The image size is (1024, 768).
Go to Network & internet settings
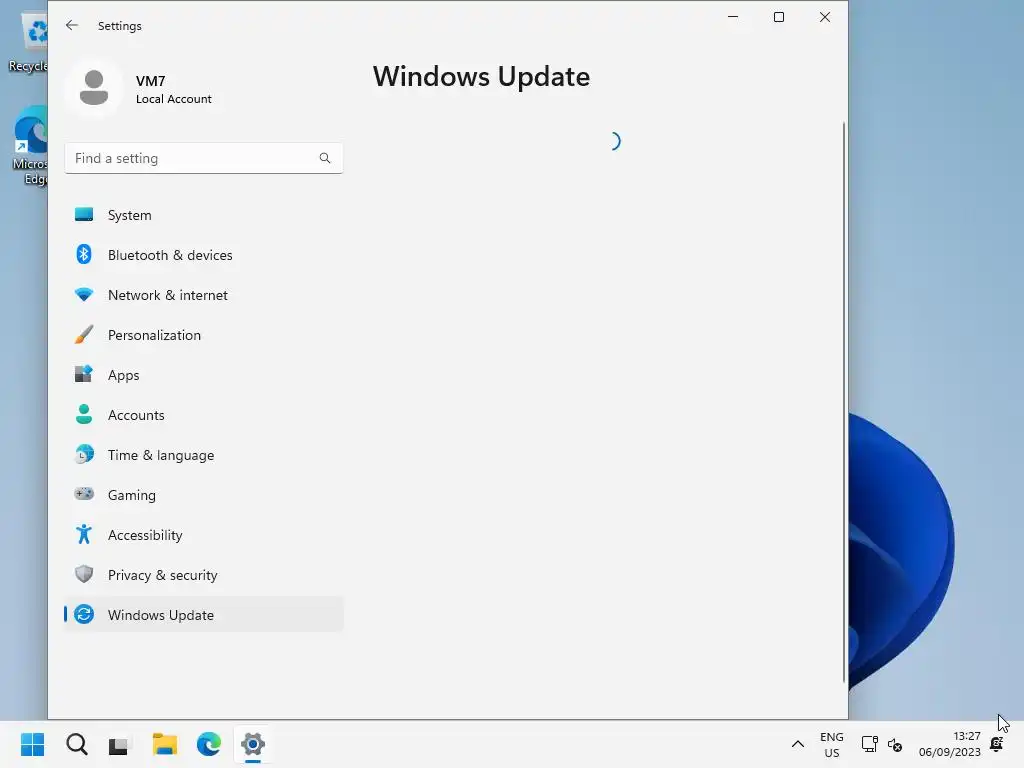coord(204,295)
